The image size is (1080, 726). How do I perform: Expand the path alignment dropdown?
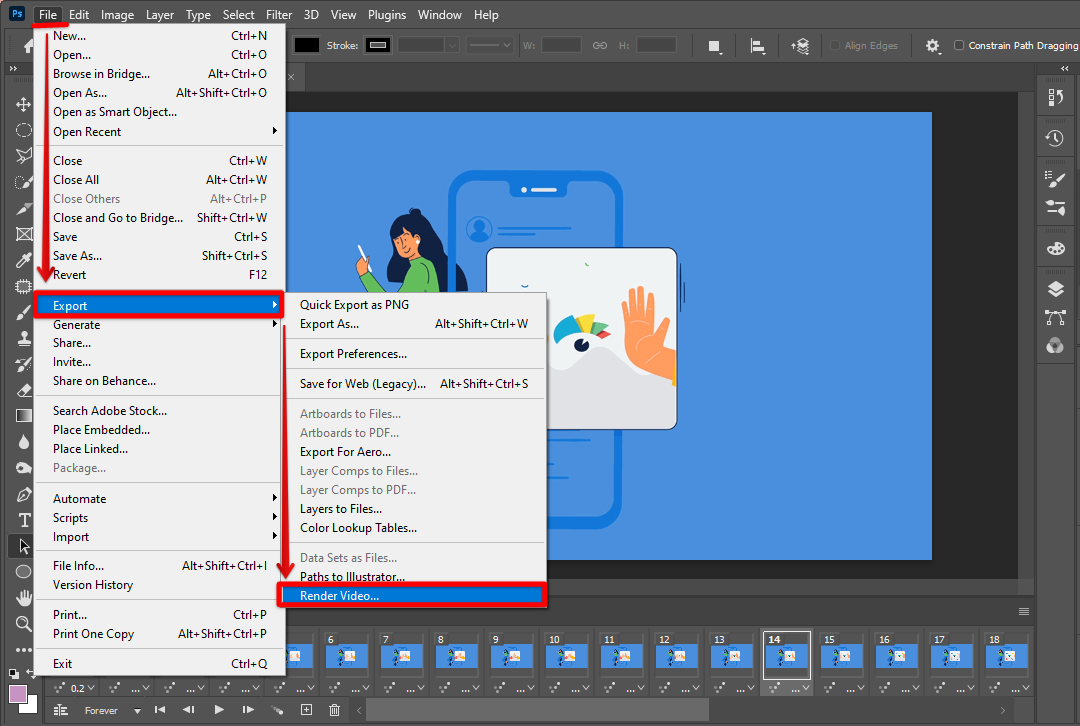(758, 46)
